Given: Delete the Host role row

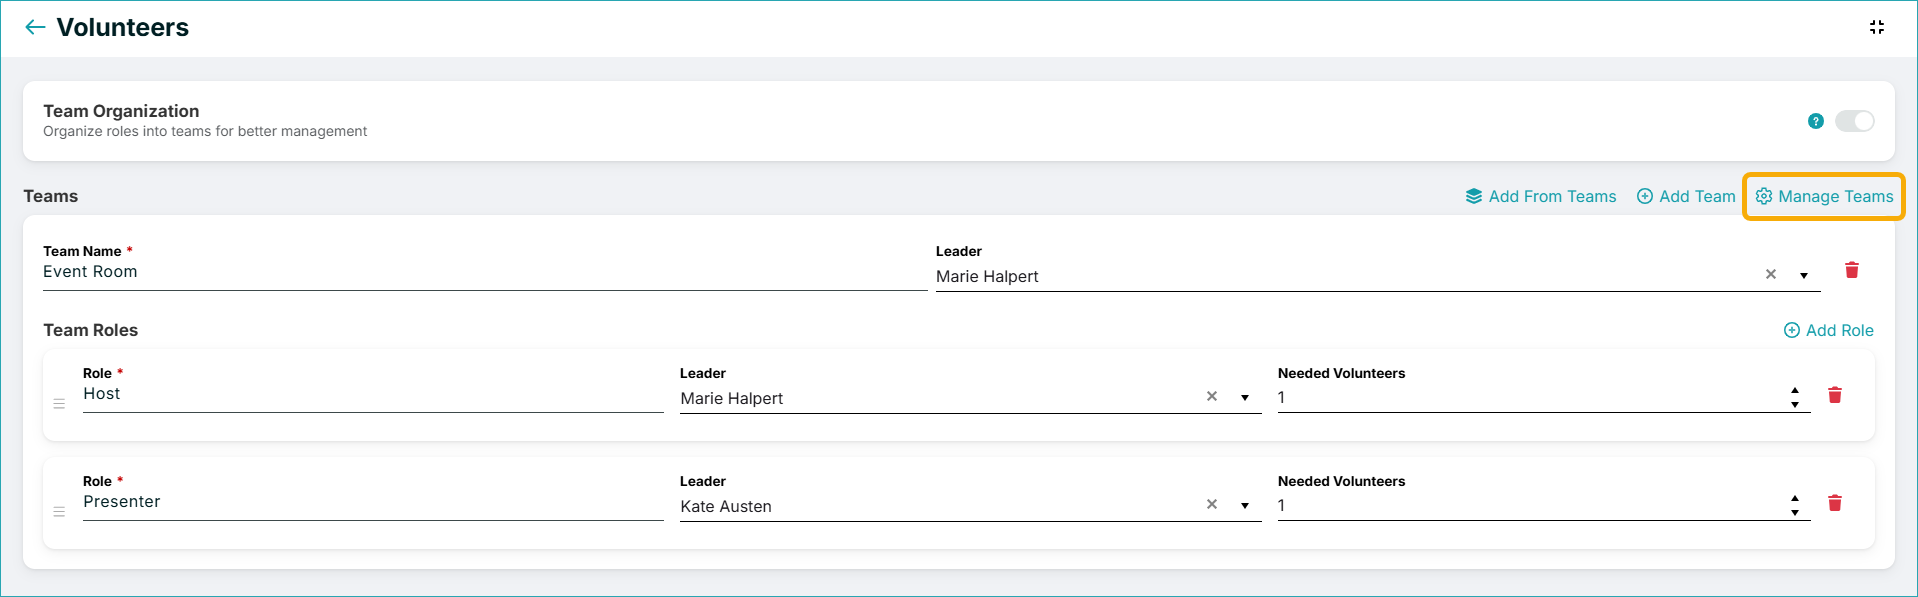Looking at the screenshot, I should 1835,395.
